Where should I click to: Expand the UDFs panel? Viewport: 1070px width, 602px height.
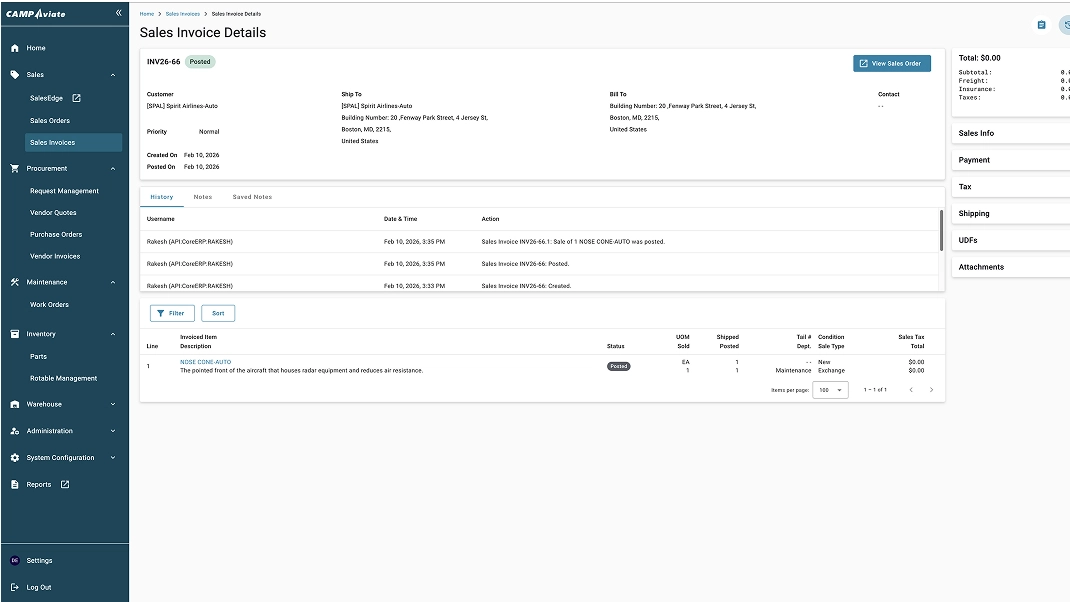pos(1011,240)
